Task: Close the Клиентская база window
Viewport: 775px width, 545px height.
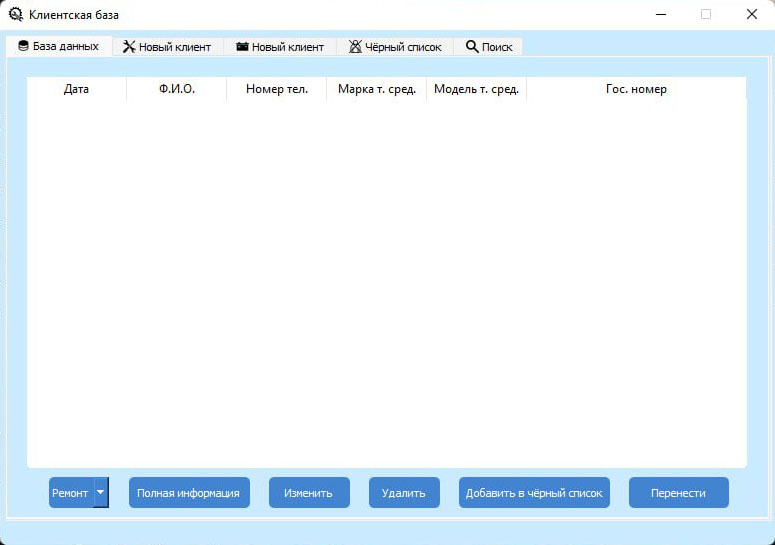Action: point(752,14)
